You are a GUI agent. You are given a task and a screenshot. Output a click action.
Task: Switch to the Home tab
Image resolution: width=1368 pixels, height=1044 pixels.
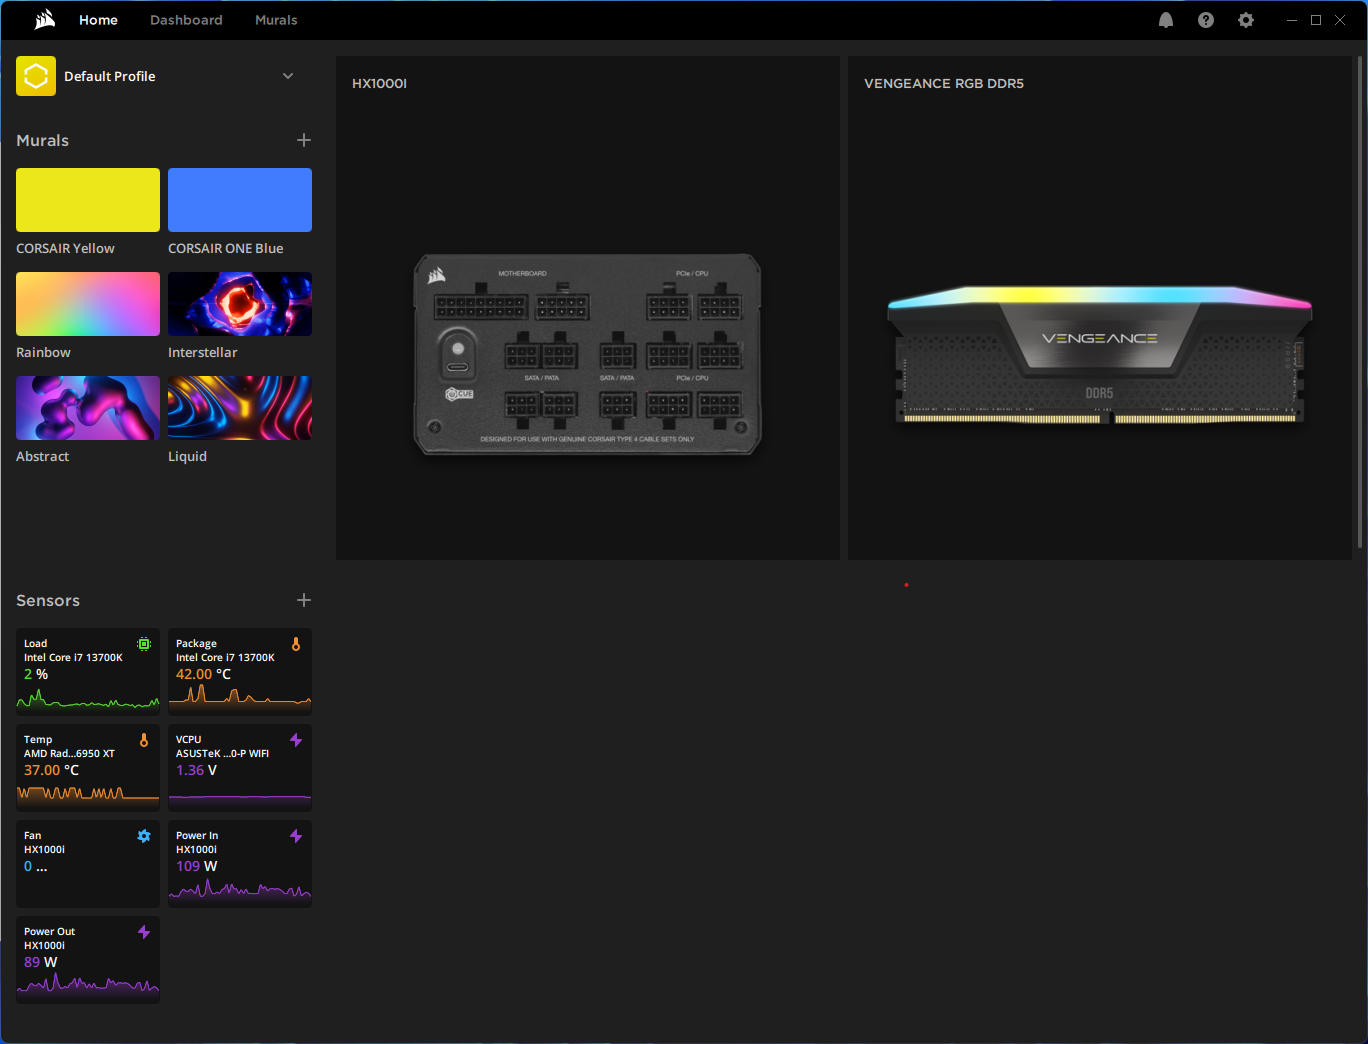pos(98,20)
